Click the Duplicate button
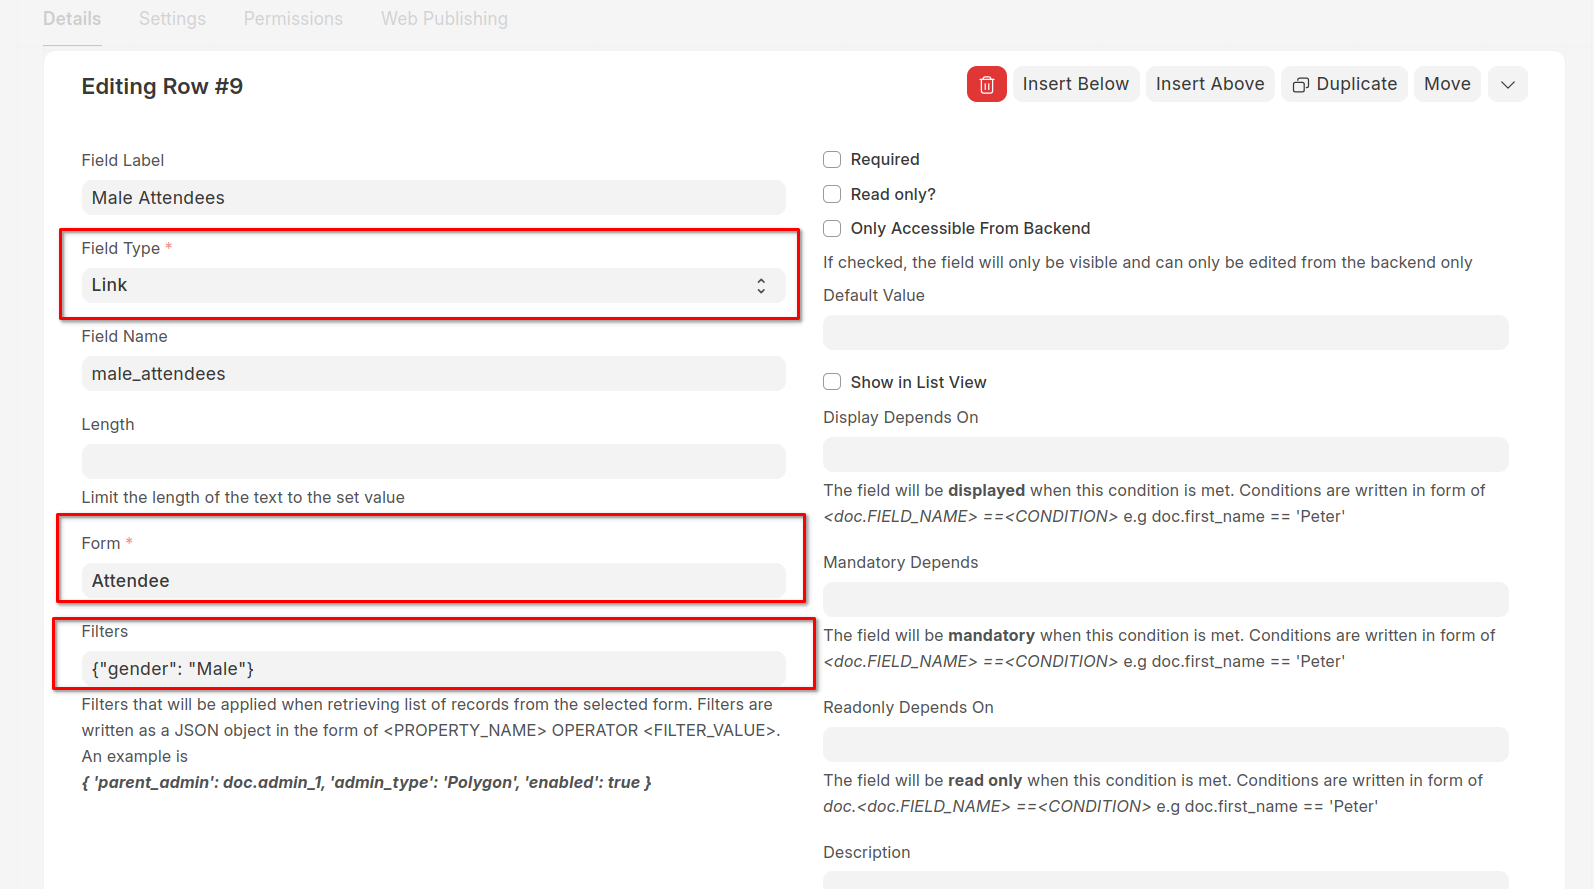 pyautogui.click(x=1344, y=84)
